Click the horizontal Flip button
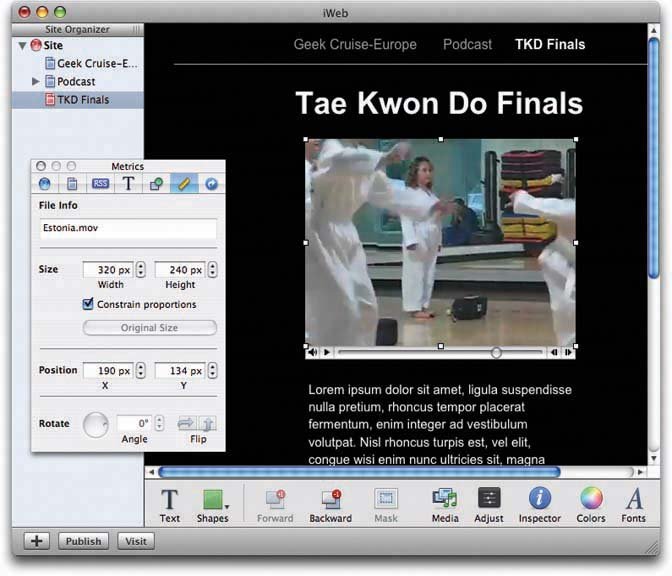Viewport: 672px width, 576px height. pyautogui.click(x=185, y=424)
